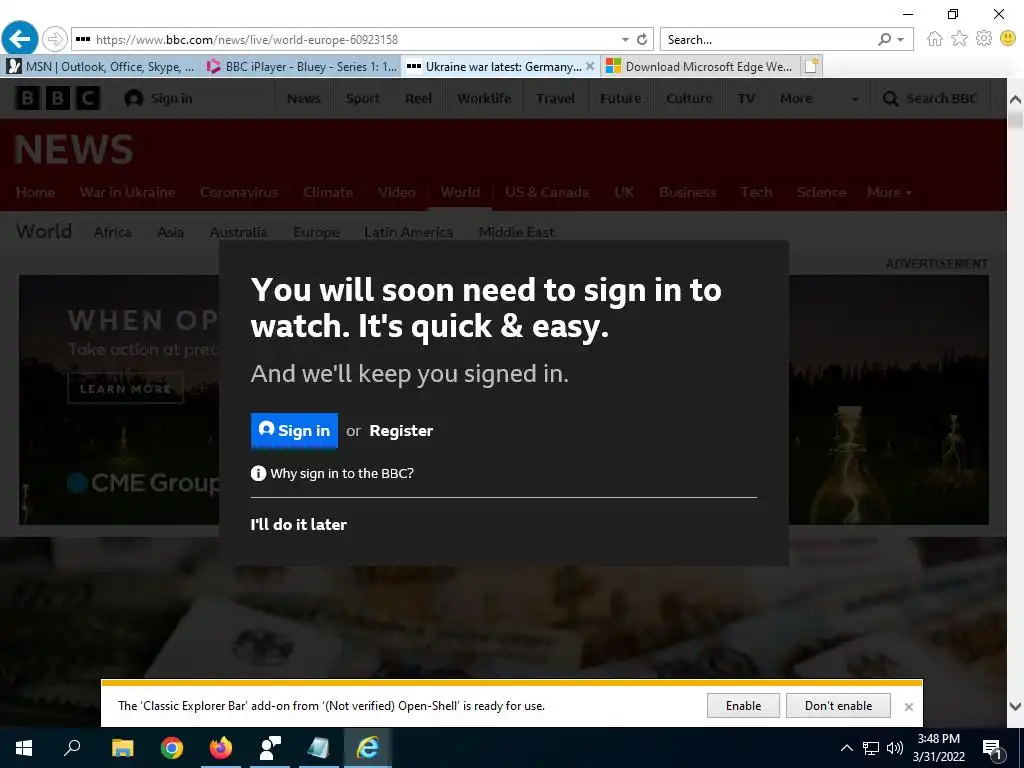
Task: Click the page scrollbar down arrow
Action: 1015,706
